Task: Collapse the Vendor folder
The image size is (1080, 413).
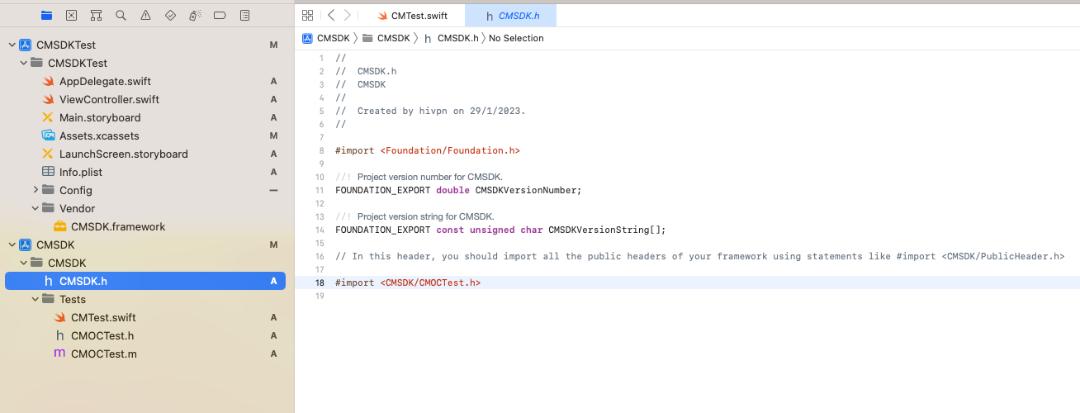Action: pos(35,208)
